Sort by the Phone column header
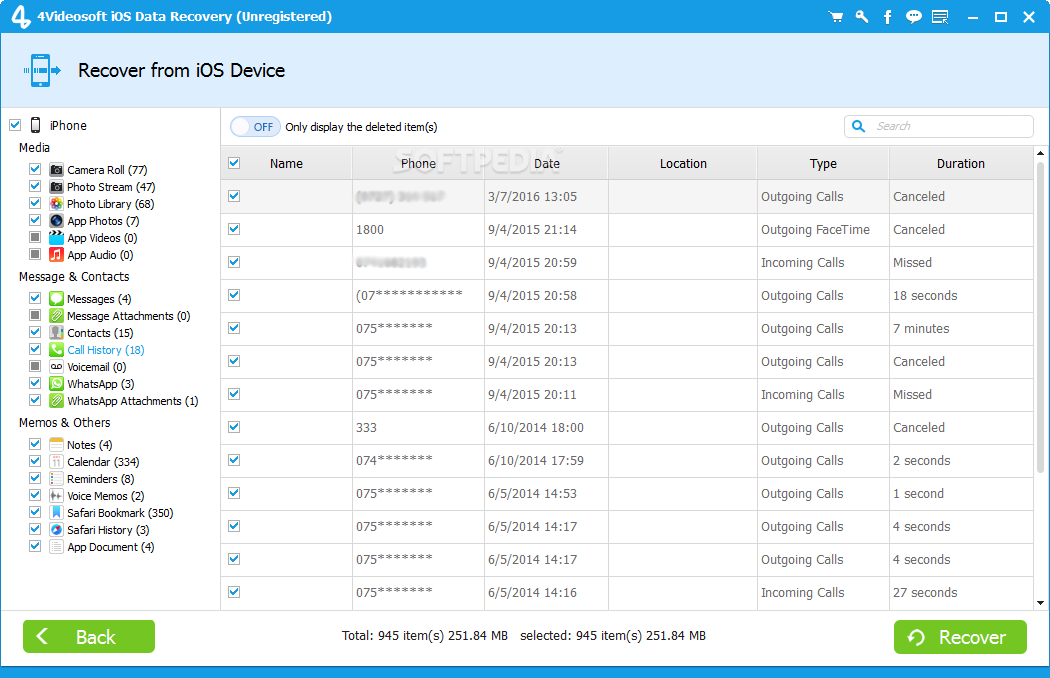The height and width of the screenshot is (678, 1050). [419, 163]
